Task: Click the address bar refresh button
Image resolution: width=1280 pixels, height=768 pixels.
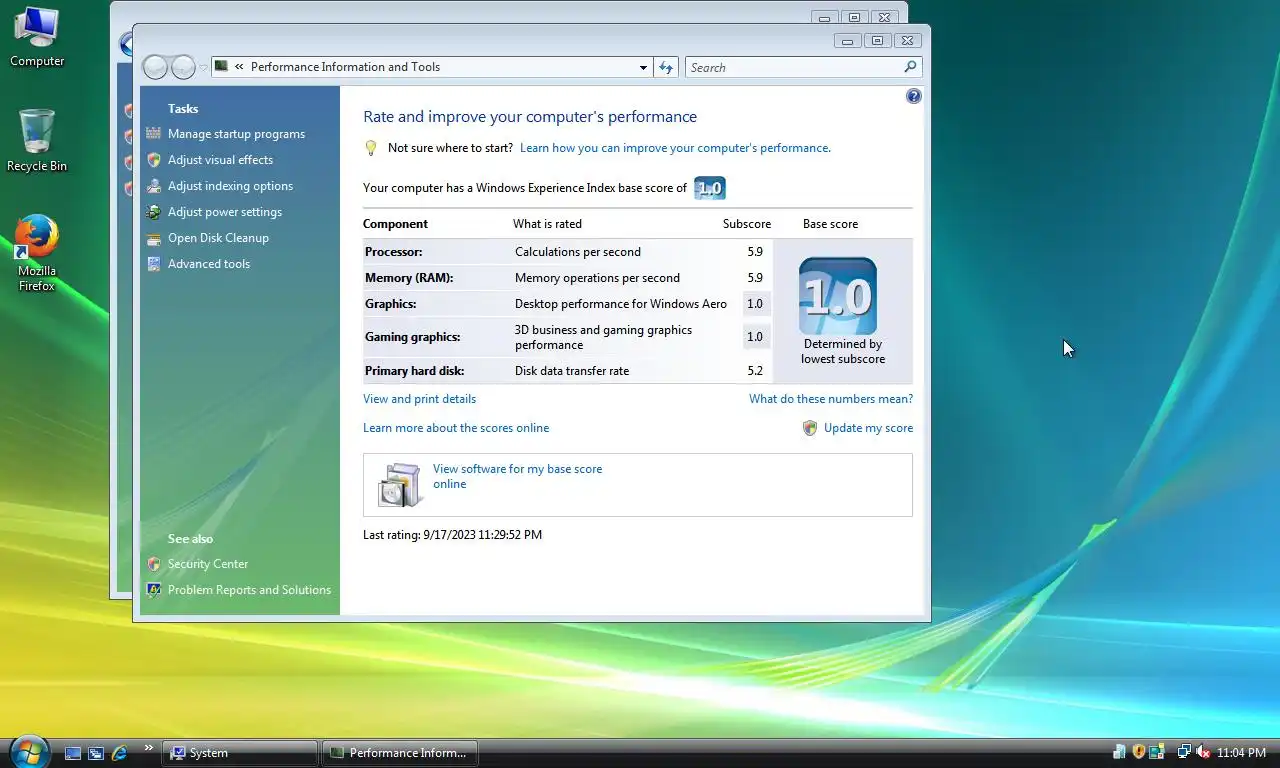Action: pos(666,67)
